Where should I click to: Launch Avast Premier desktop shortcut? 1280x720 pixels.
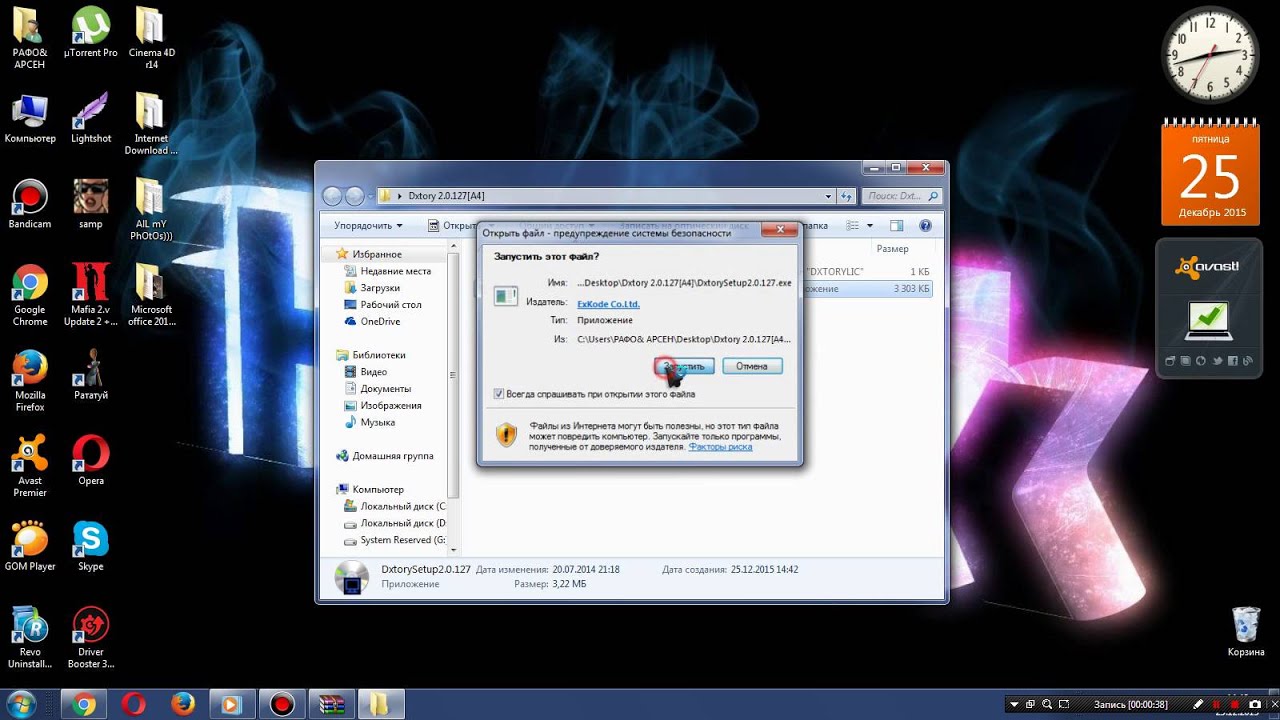[30, 467]
